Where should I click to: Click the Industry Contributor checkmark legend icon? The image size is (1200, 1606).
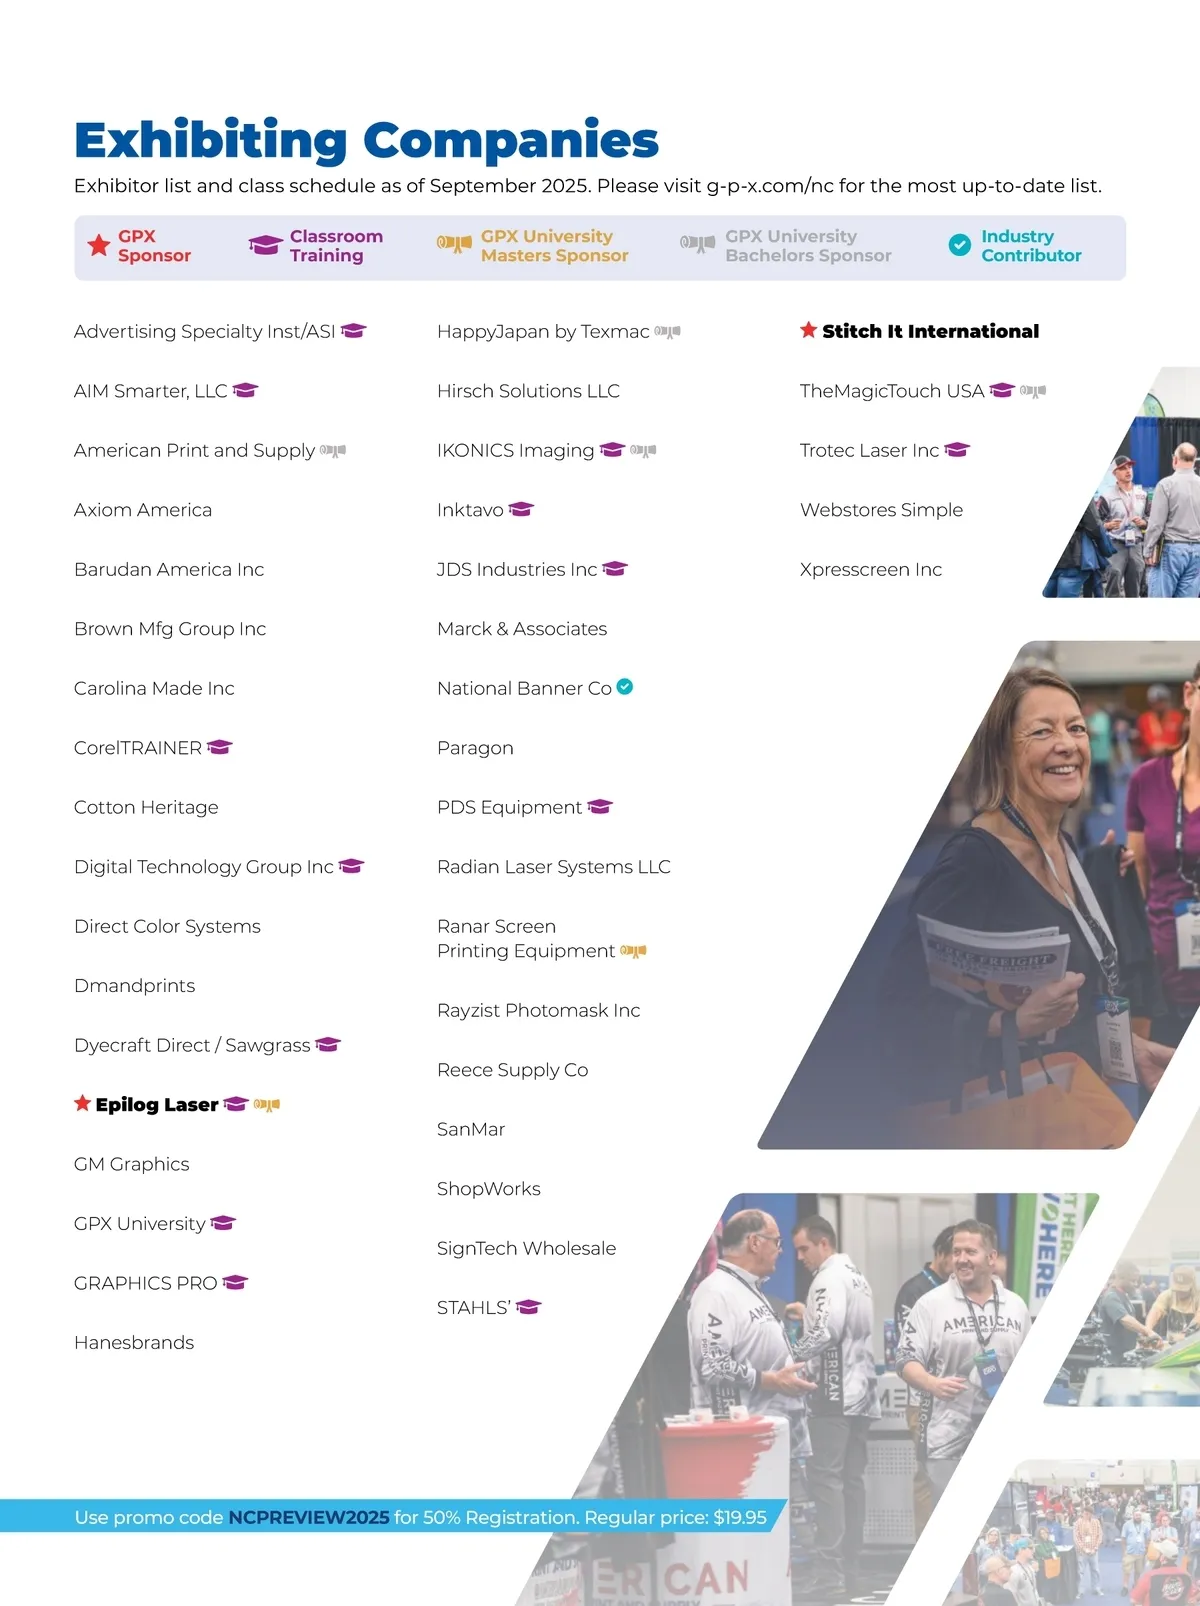959,245
